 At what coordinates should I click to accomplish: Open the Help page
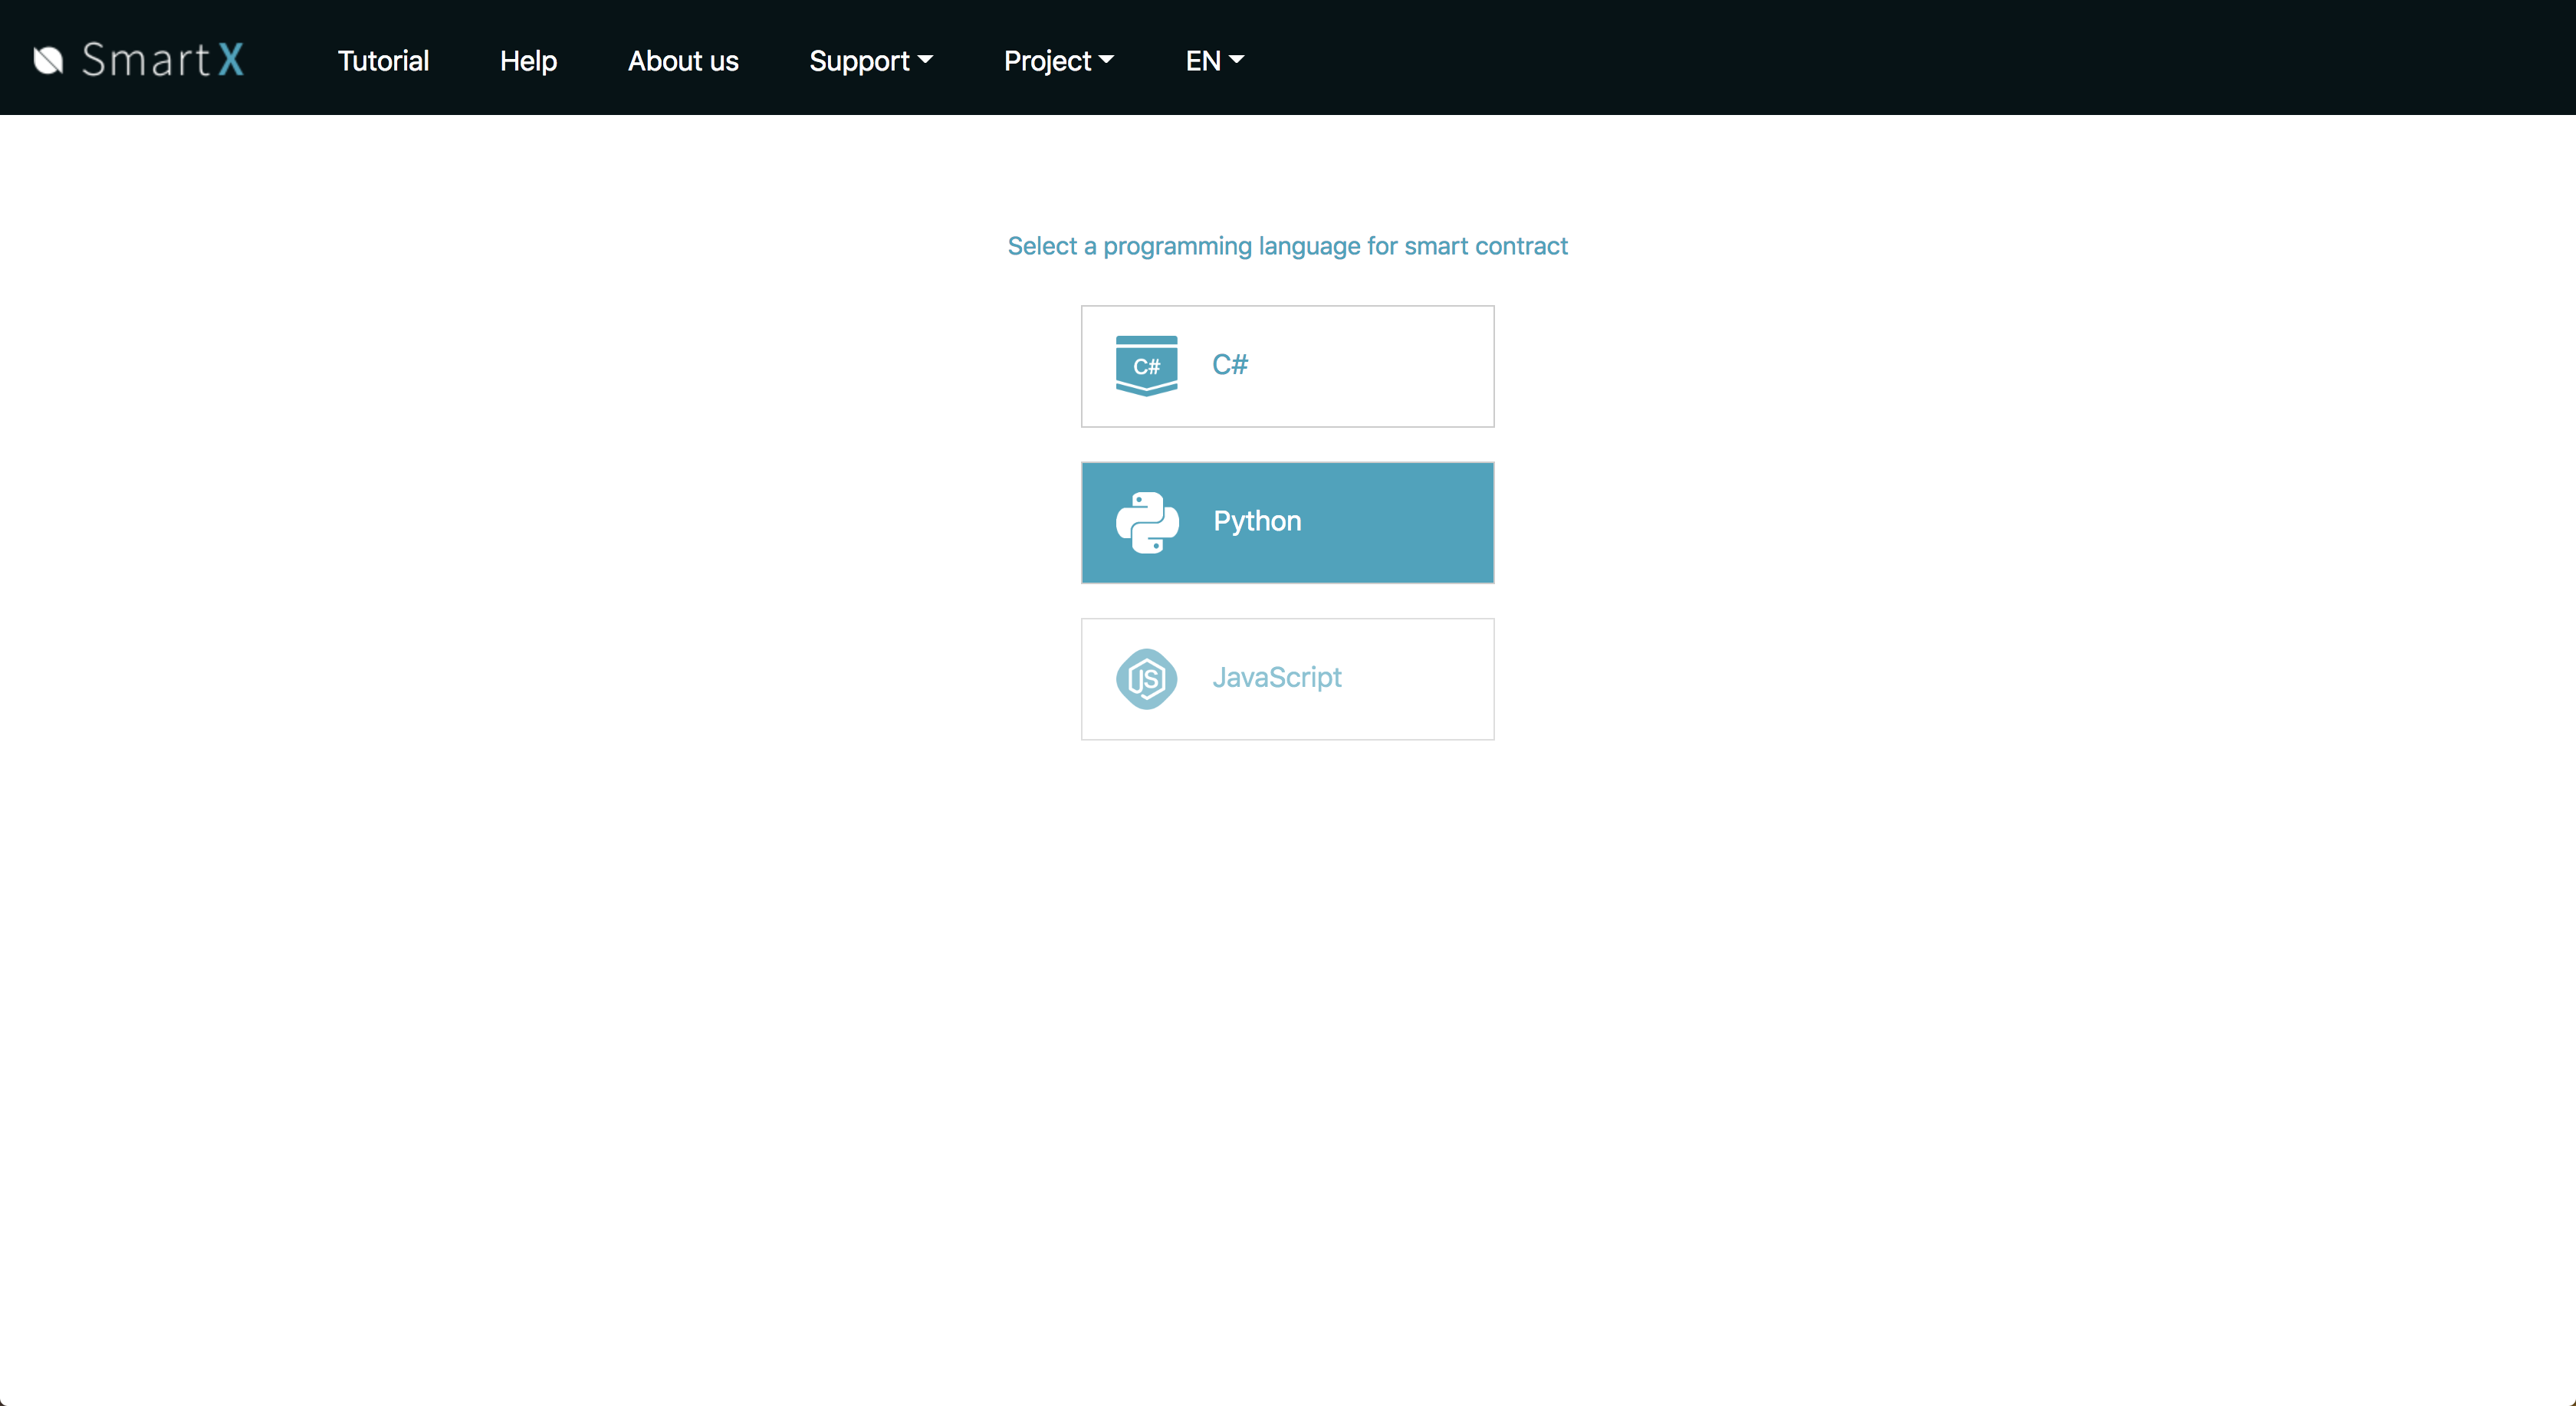[x=528, y=61]
